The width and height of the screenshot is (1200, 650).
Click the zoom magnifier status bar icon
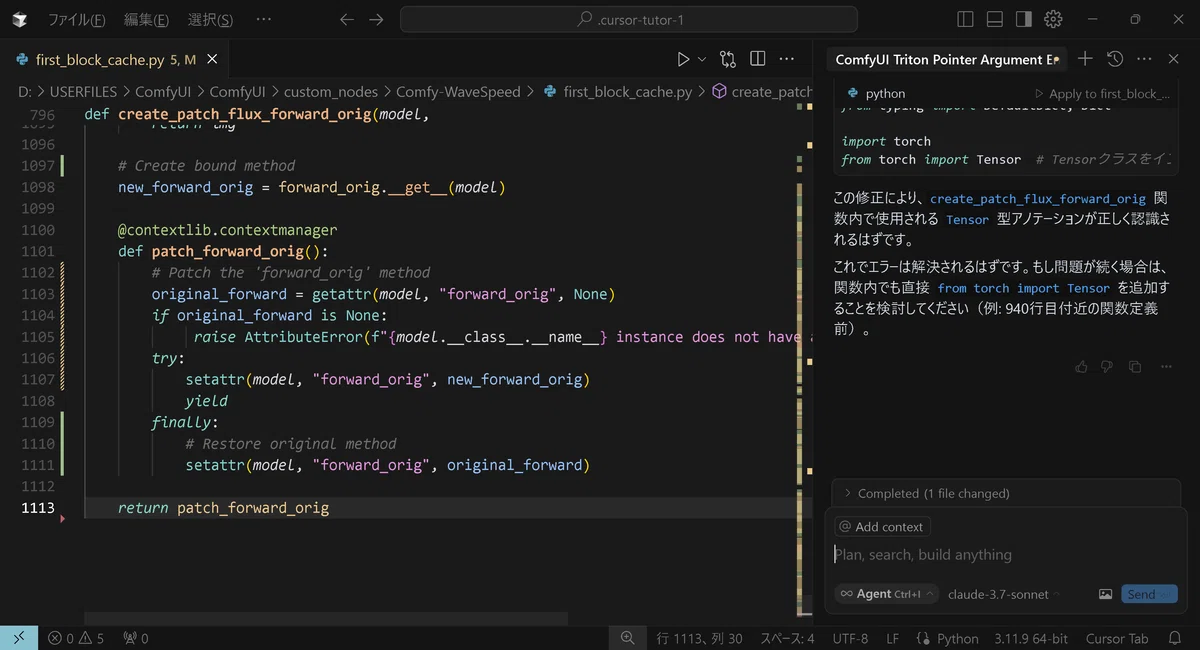coord(627,638)
